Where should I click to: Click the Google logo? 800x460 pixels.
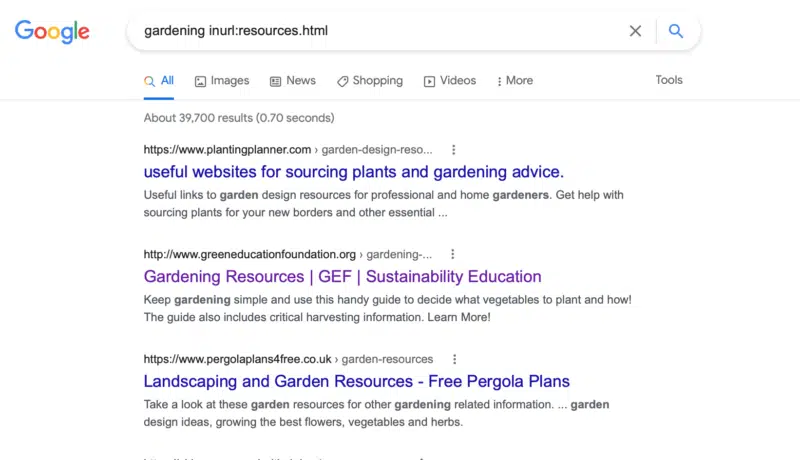click(x=52, y=32)
